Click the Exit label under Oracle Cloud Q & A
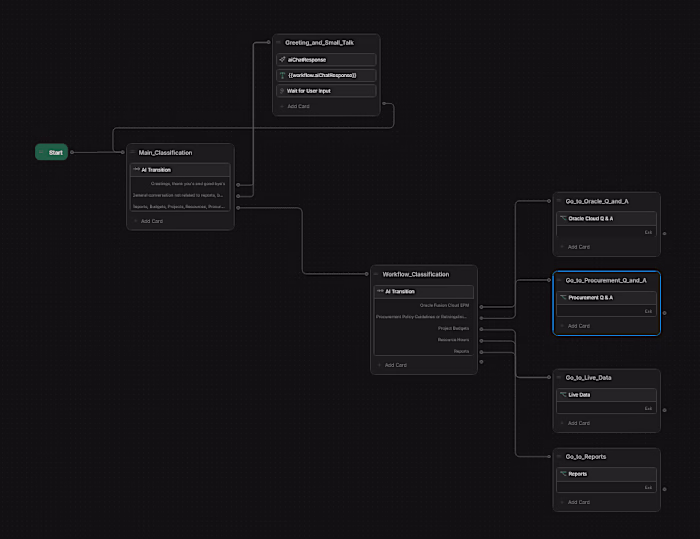This screenshot has height=539, width=700. (648, 232)
